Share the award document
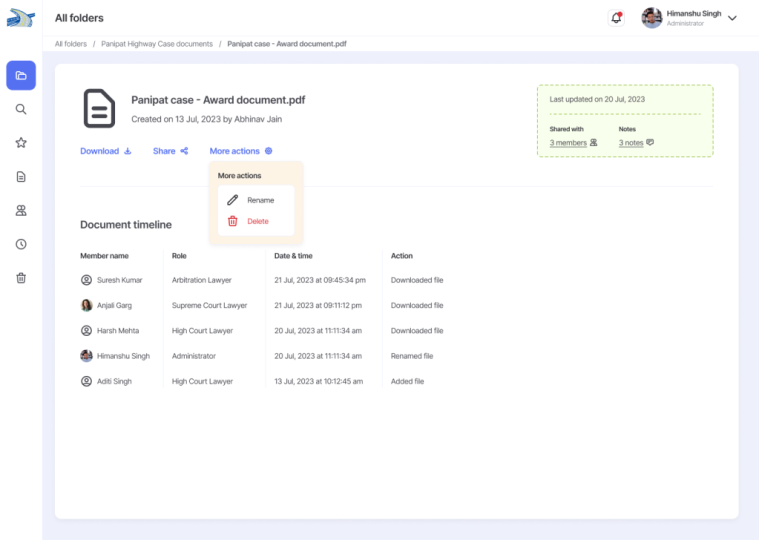The height and width of the screenshot is (540, 759). click(170, 151)
